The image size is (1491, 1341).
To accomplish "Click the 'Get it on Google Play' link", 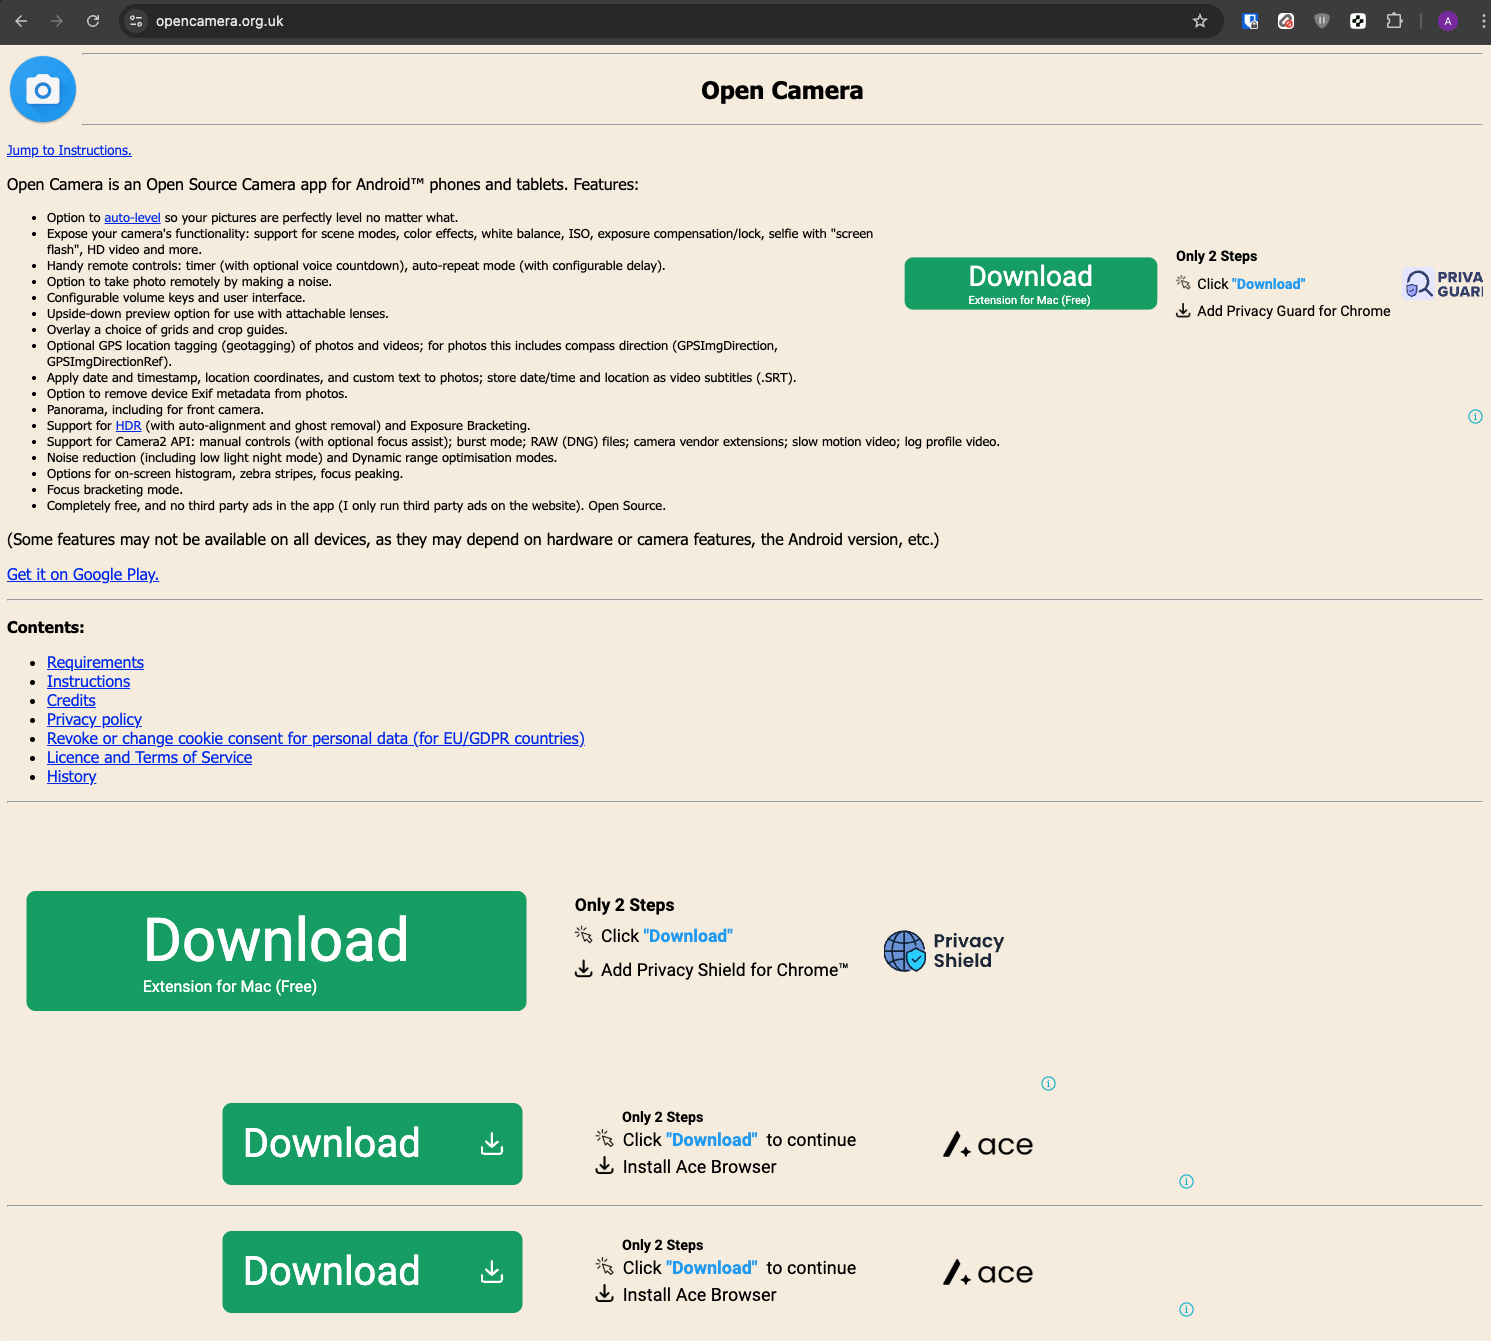I will 83,574.
